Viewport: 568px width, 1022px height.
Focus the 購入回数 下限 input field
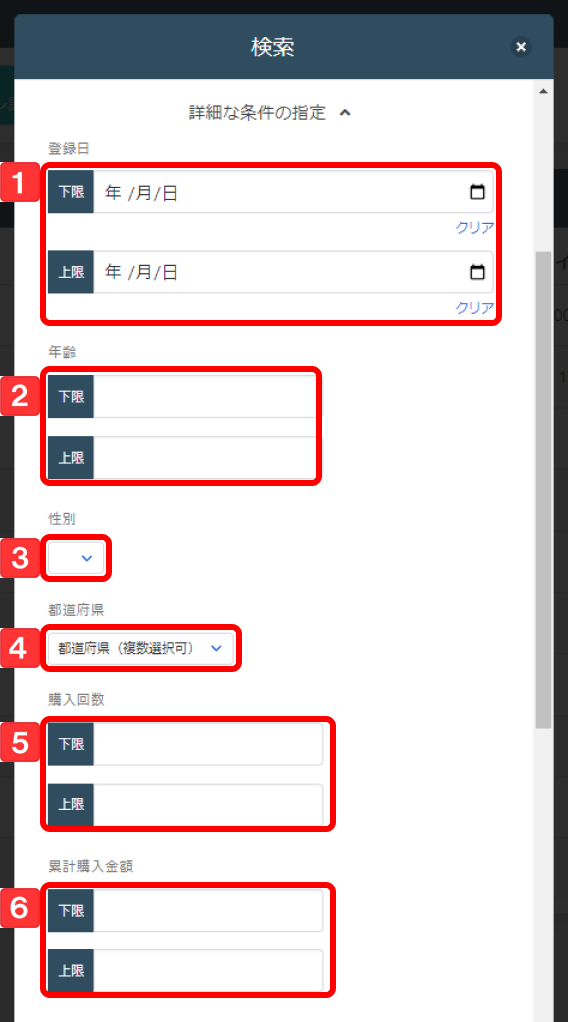[208, 744]
